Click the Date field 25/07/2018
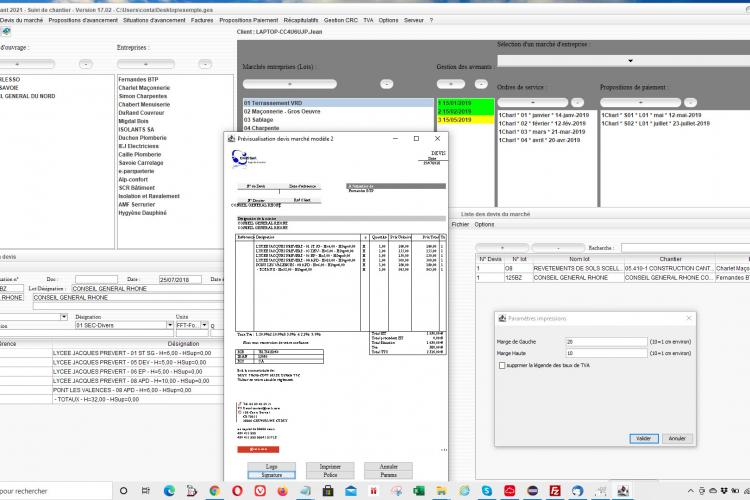Screen dimensions: 750x500 pos(180,279)
